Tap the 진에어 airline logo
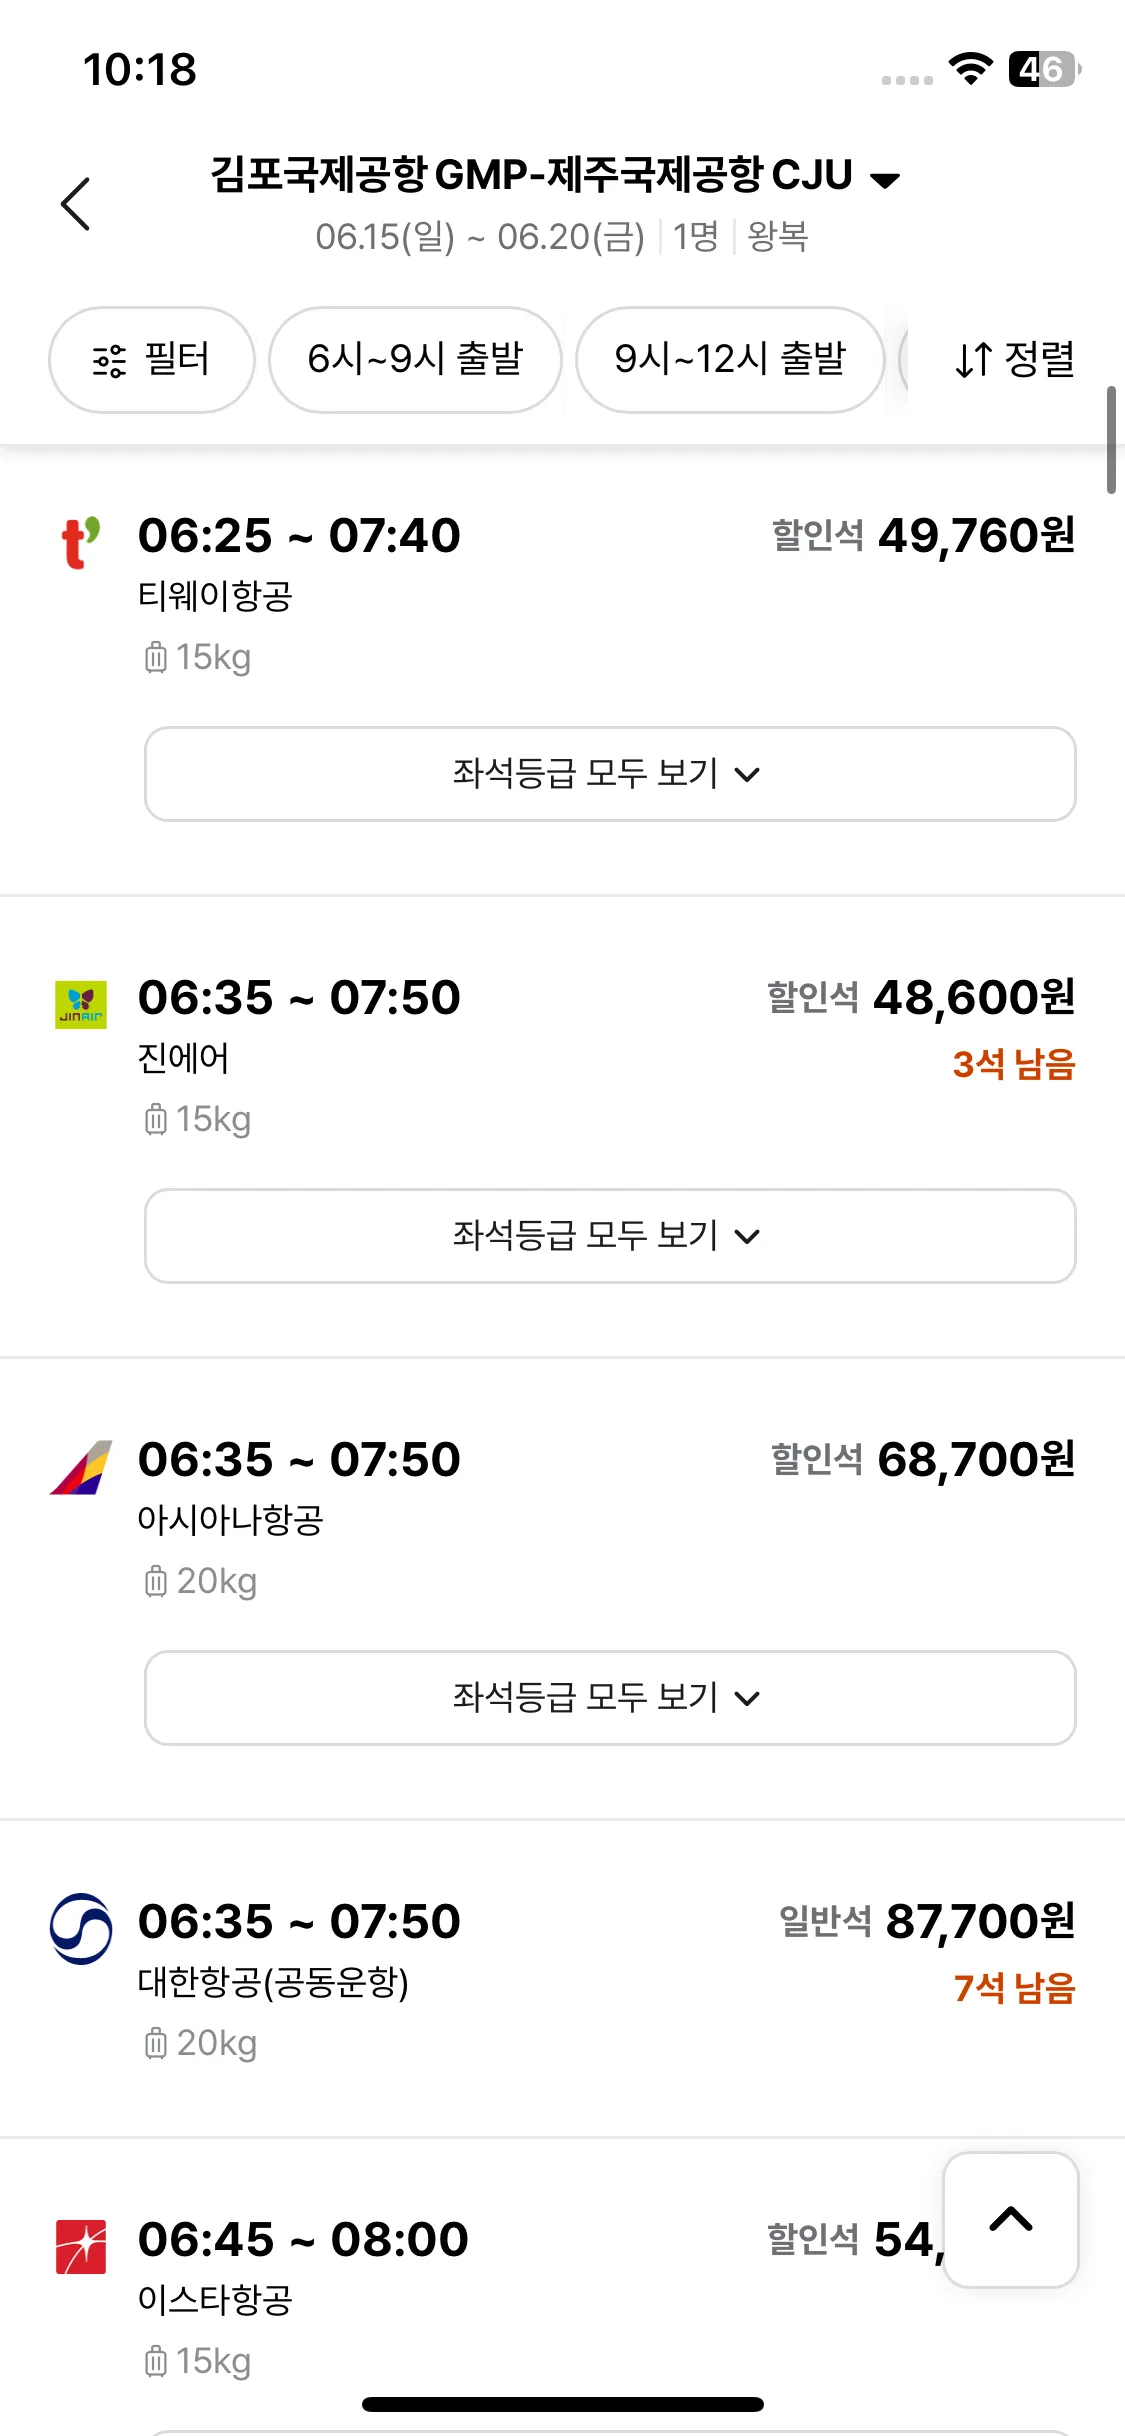 click(x=81, y=1004)
